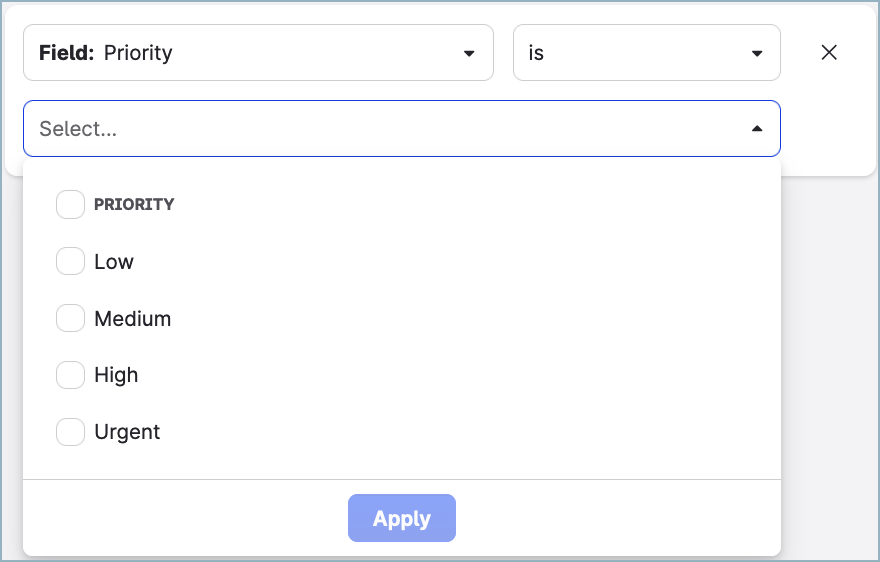Image resolution: width=880 pixels, height=562 pixels.
Task: Pick the Urgent option label
Action: (127, 432)
